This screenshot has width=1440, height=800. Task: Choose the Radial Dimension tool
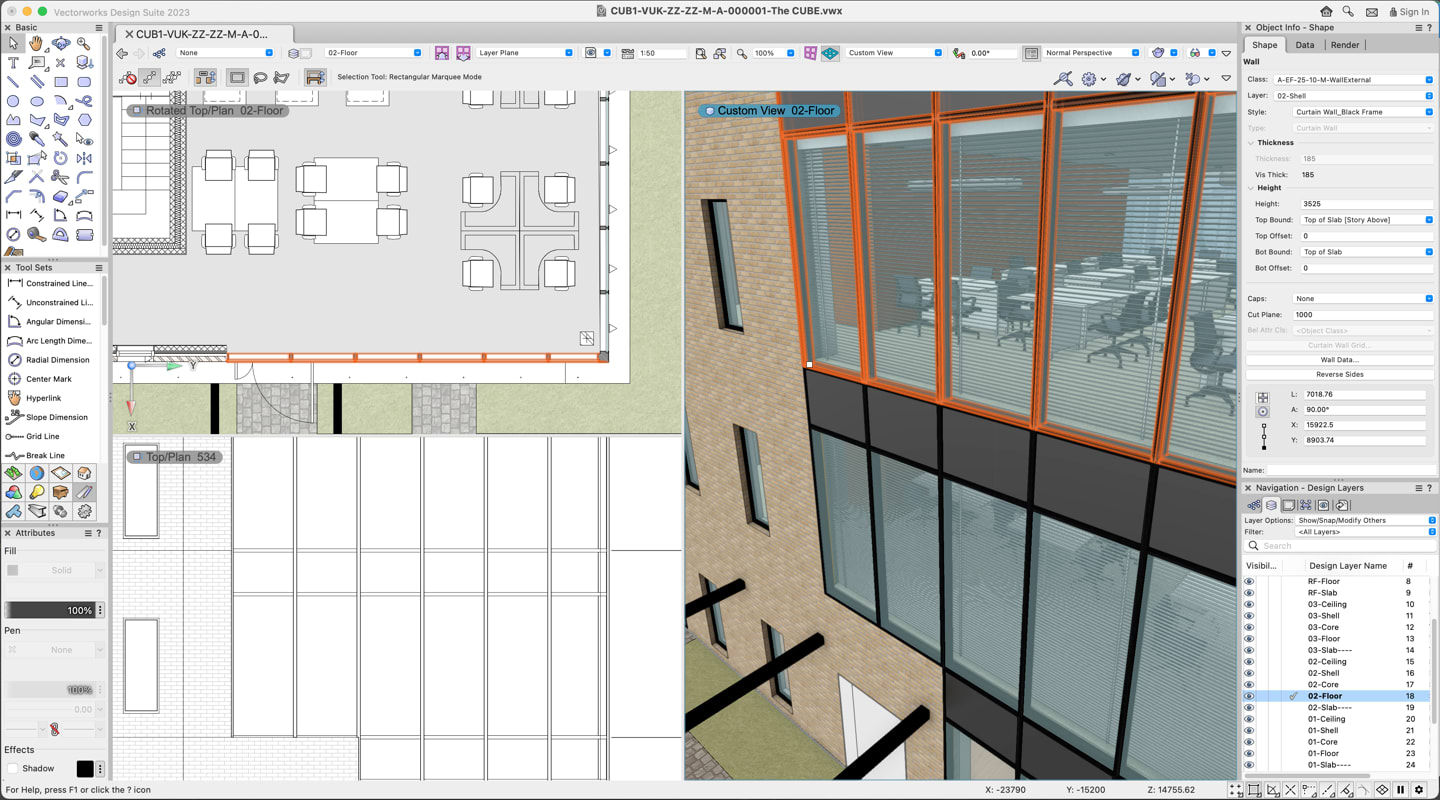57,360
